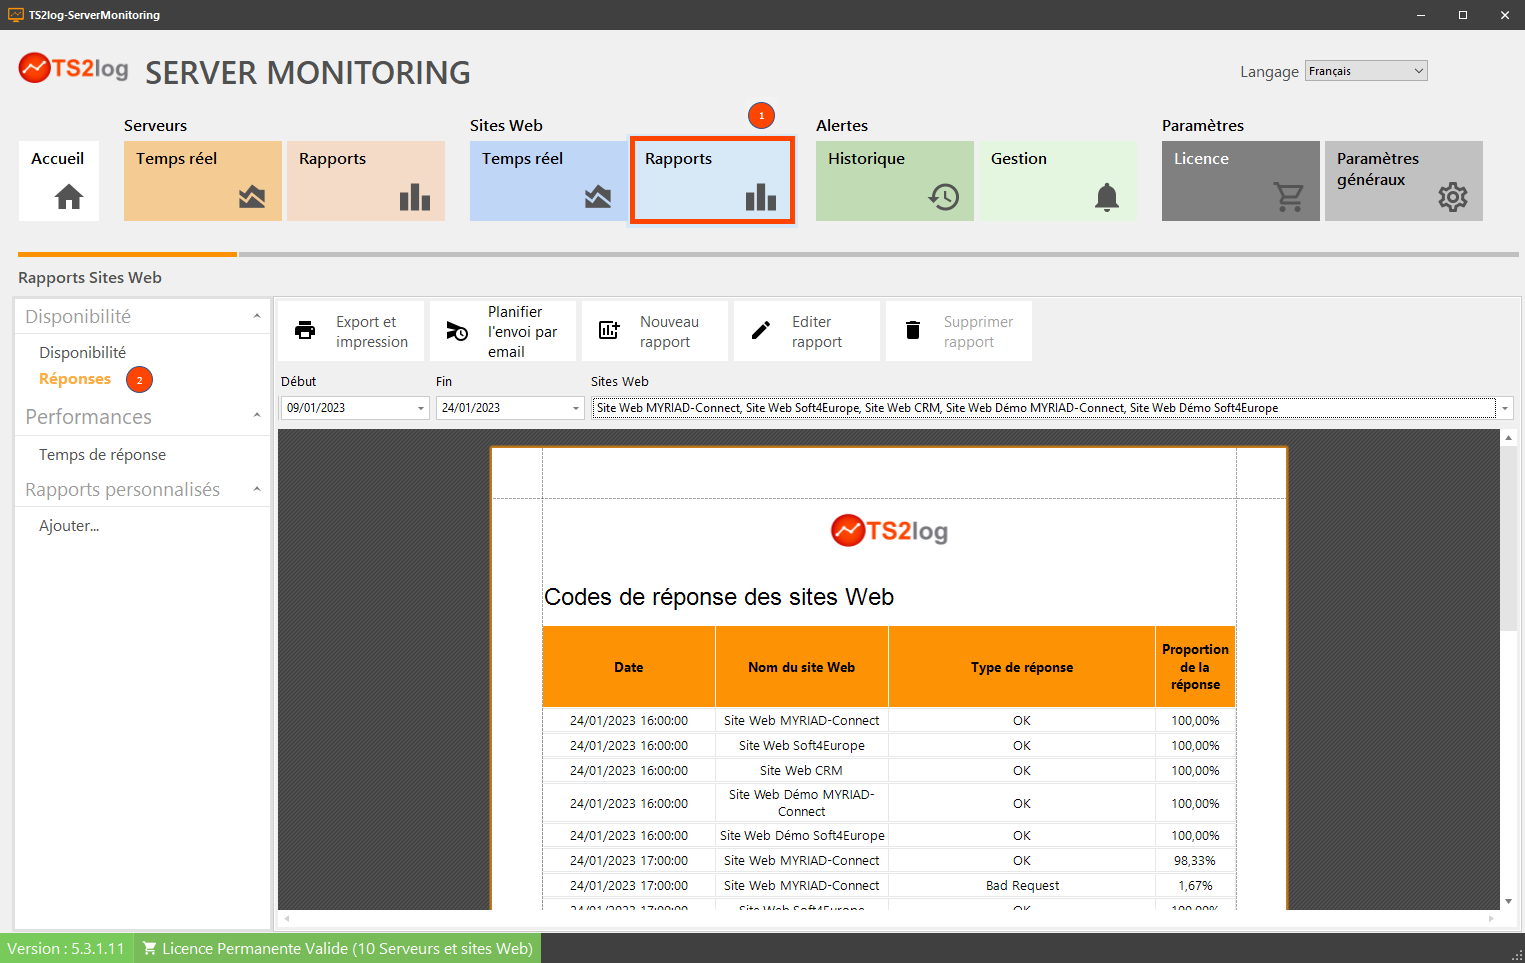Click Rapports Sites Web section heading
The image size is (1525, 963).
point(90,278)
